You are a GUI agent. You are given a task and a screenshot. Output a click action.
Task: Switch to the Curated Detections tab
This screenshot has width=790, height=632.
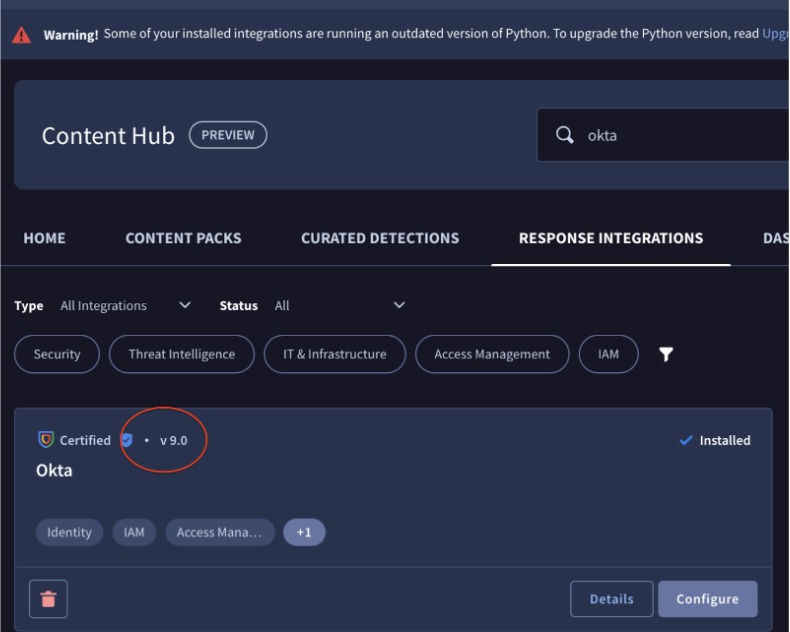click(x=380, y=238)
